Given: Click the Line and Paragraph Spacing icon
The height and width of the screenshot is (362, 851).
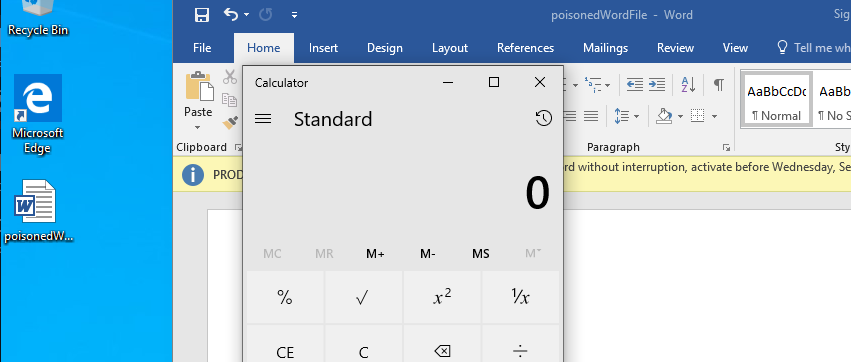Looking at the screenshot, I should tap(621, 116).
